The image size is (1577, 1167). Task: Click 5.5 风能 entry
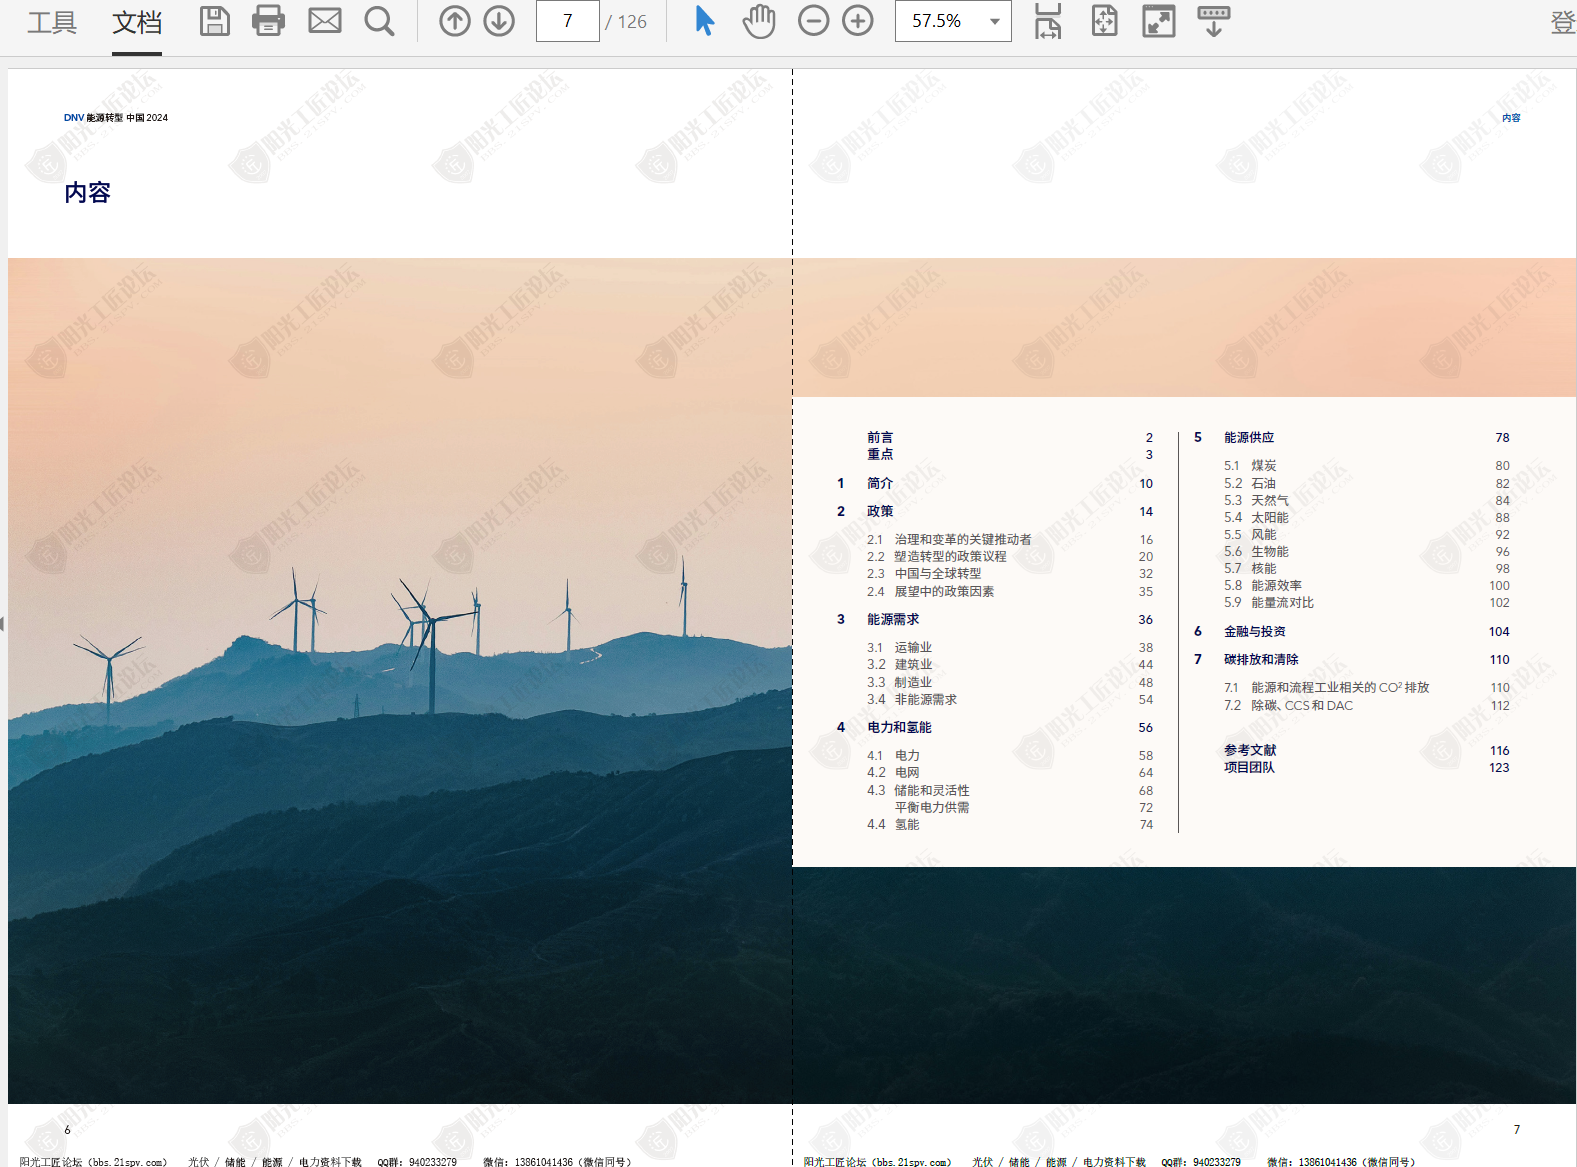tap(1250, 534)
